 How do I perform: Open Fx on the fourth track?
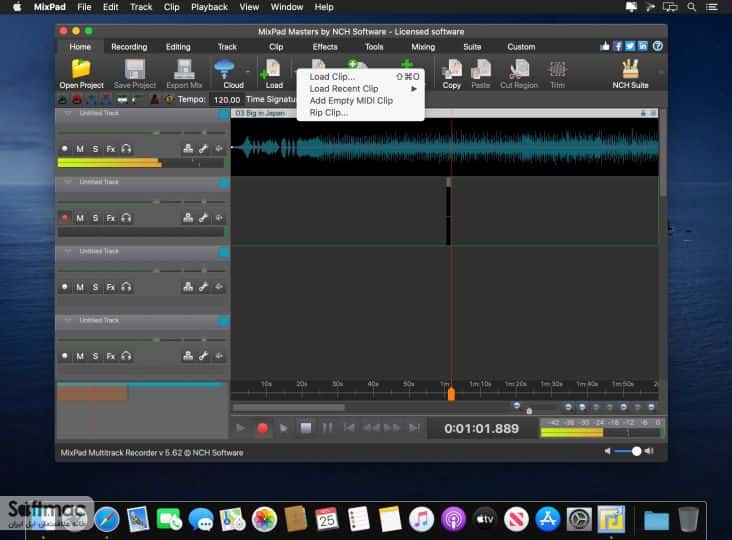tap(111, 356)
